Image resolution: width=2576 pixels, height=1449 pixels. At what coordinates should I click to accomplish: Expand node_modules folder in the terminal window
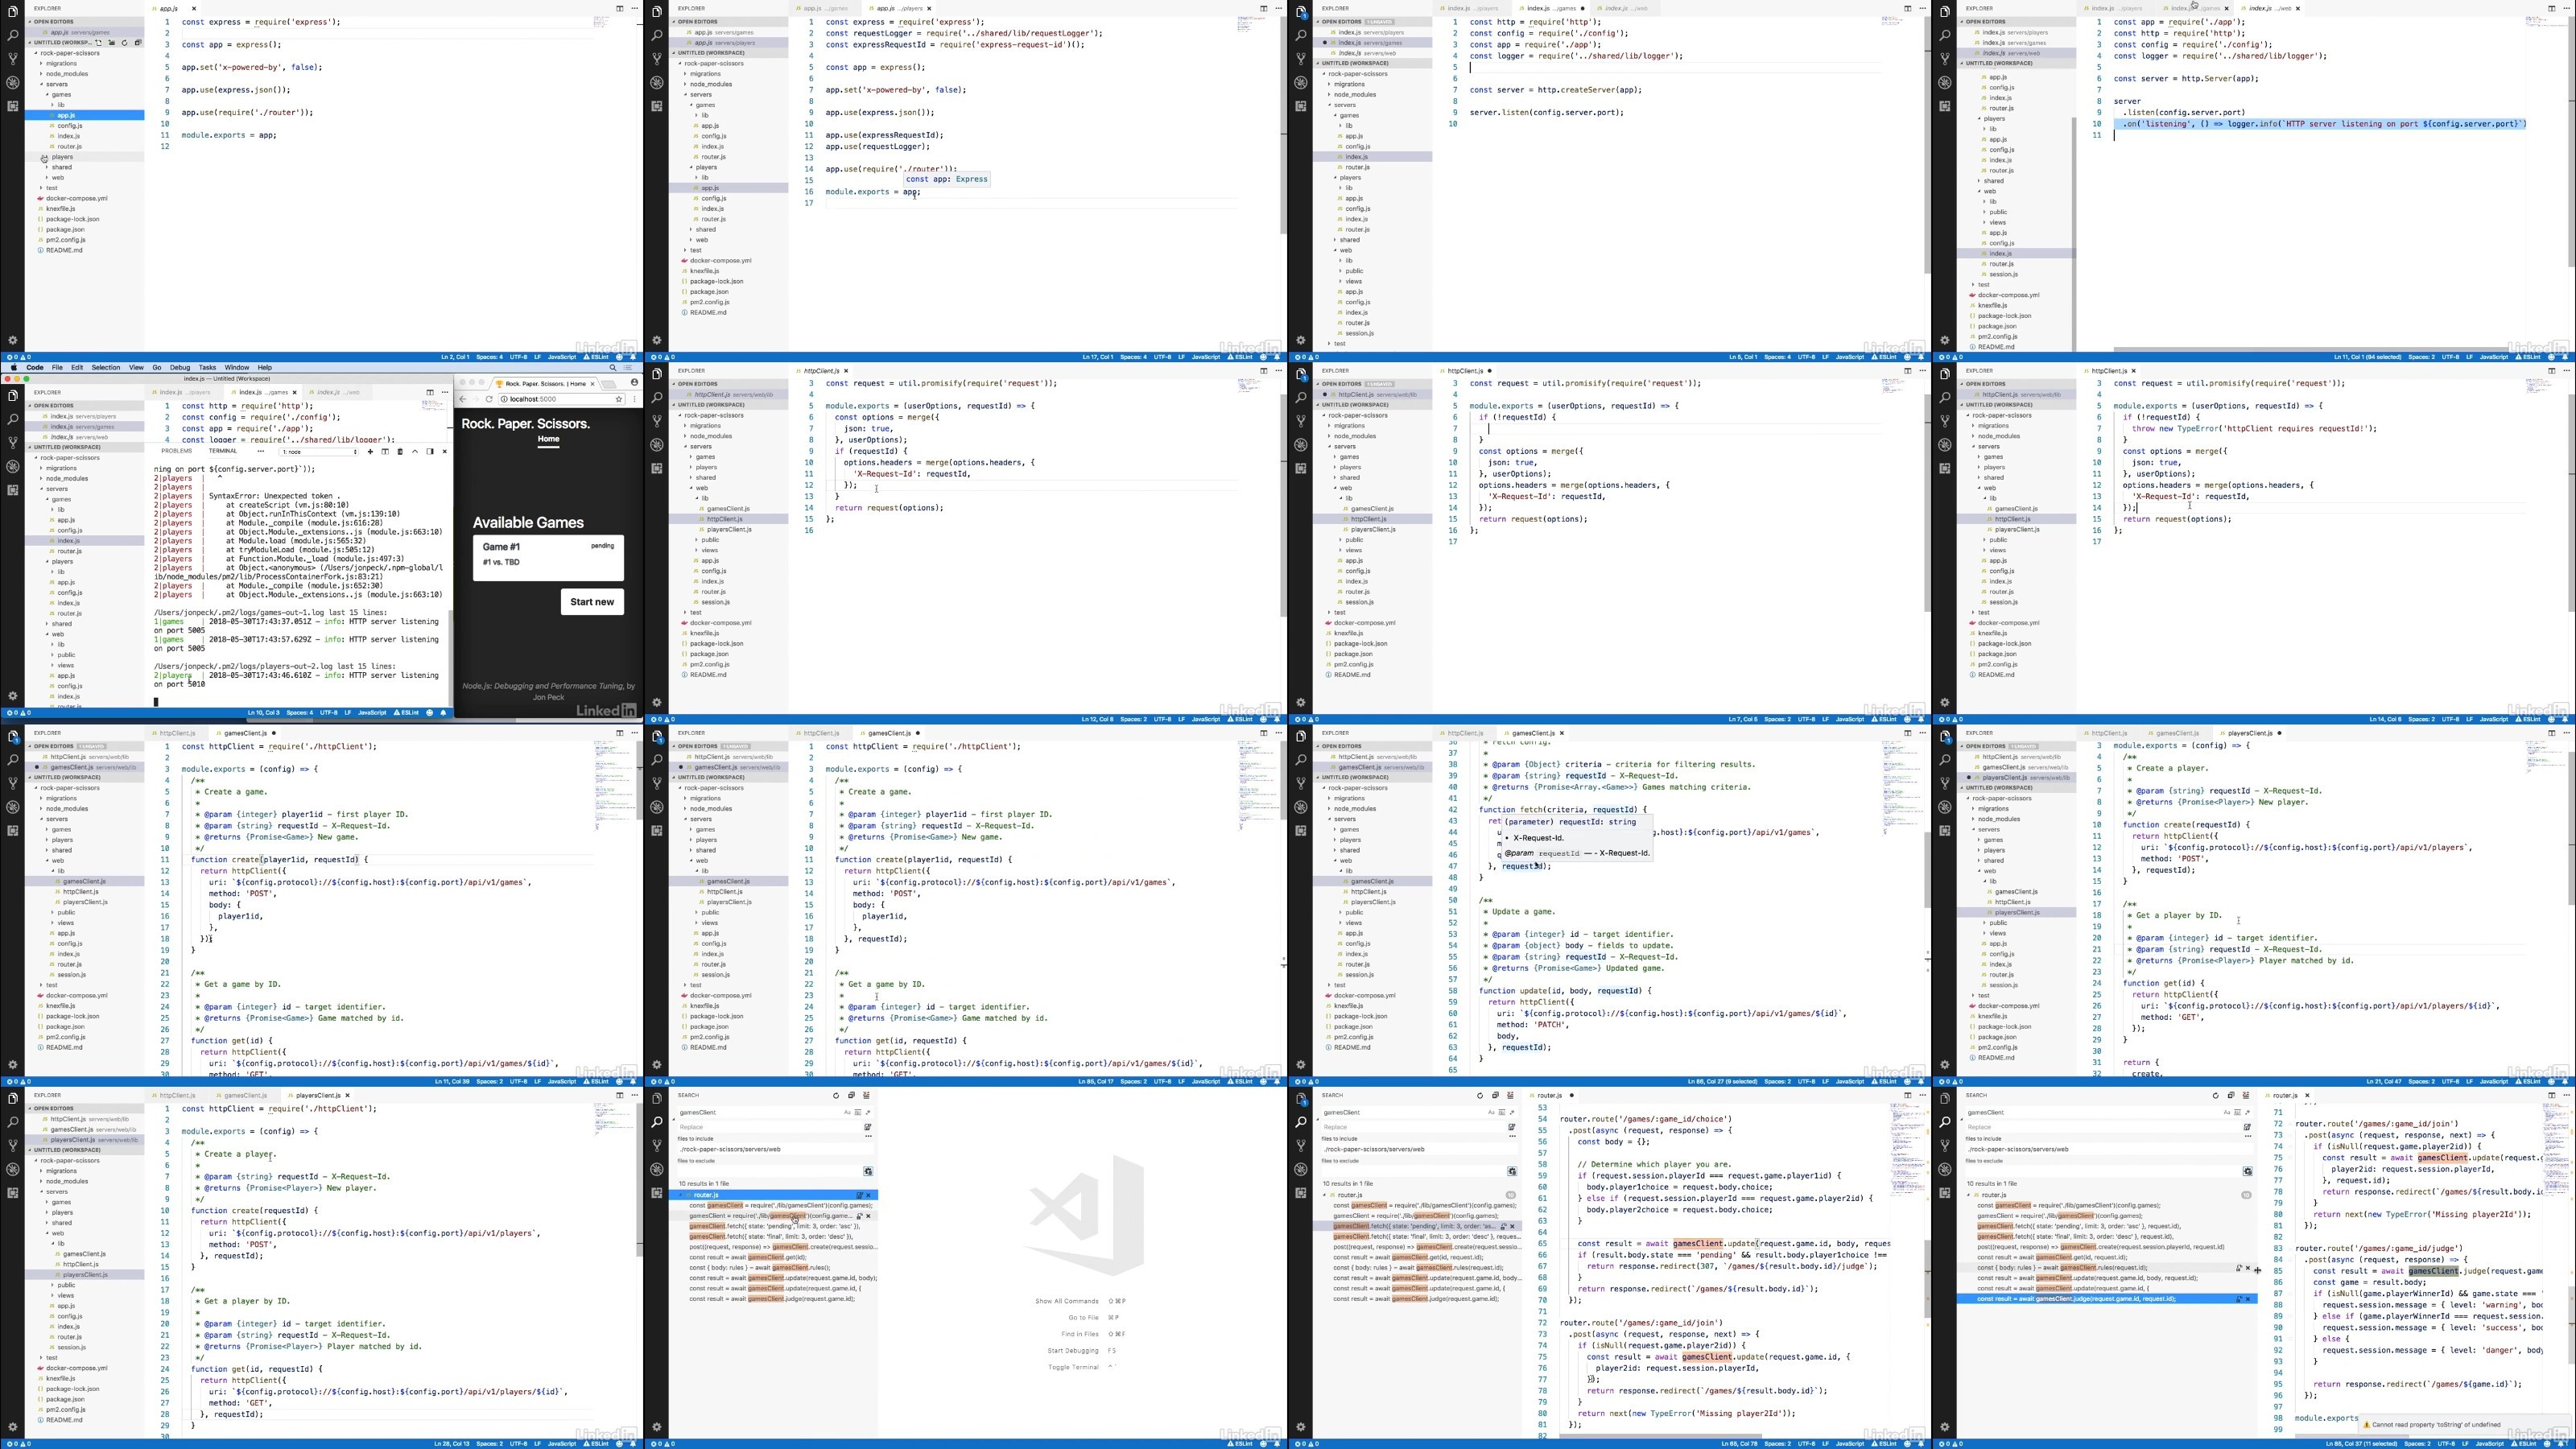click(41, 478)
